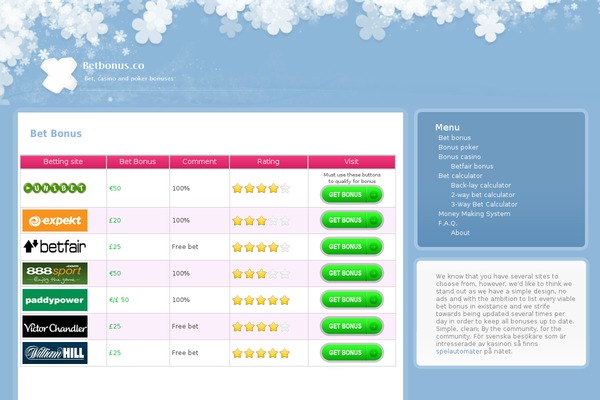
Task: Open Bet calculator in the menu
Action: [x=460, y=176]
